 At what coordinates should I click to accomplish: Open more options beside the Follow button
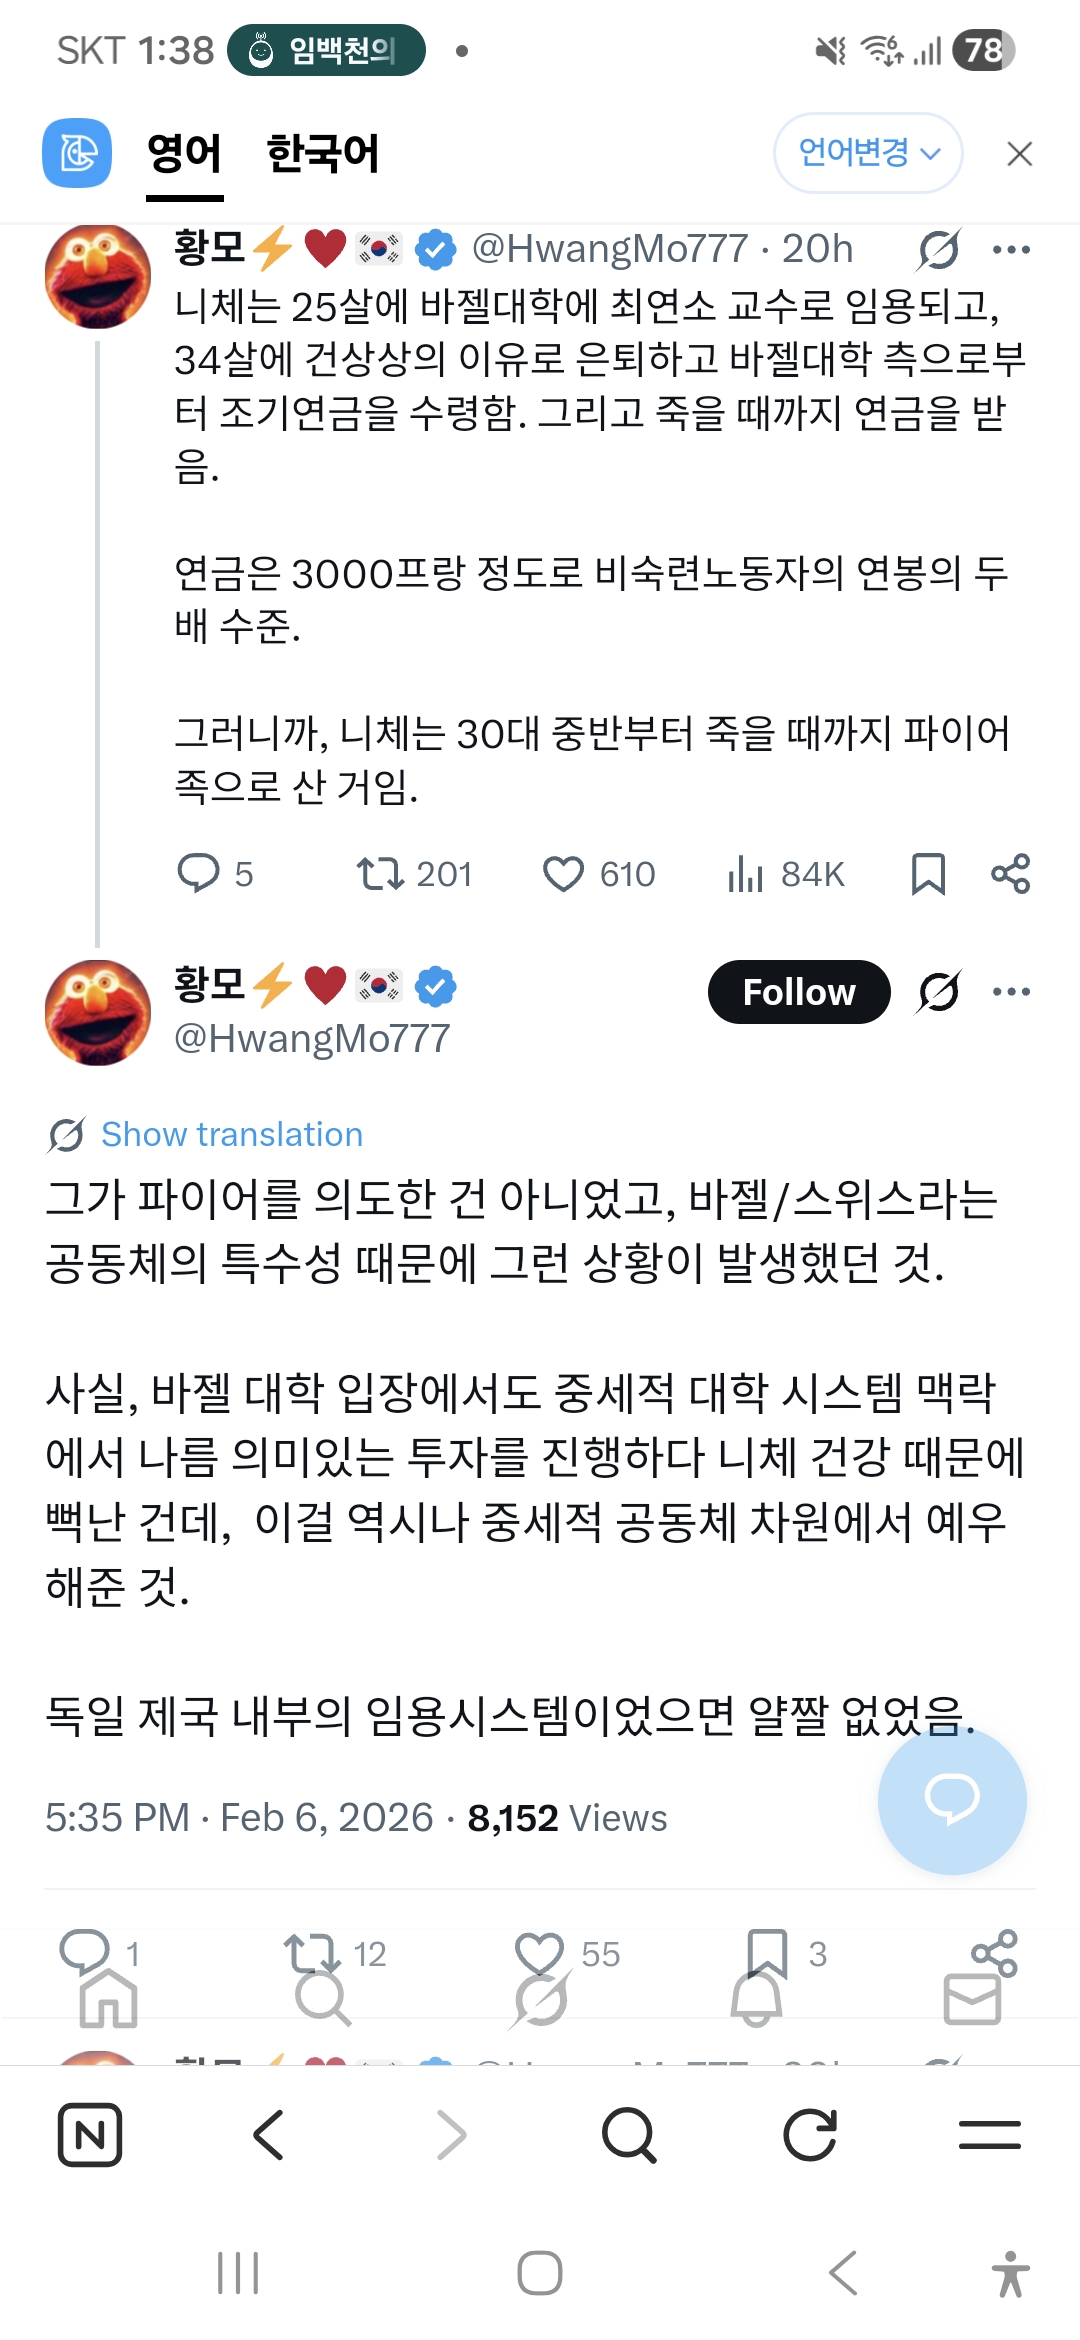point(1011,992)
